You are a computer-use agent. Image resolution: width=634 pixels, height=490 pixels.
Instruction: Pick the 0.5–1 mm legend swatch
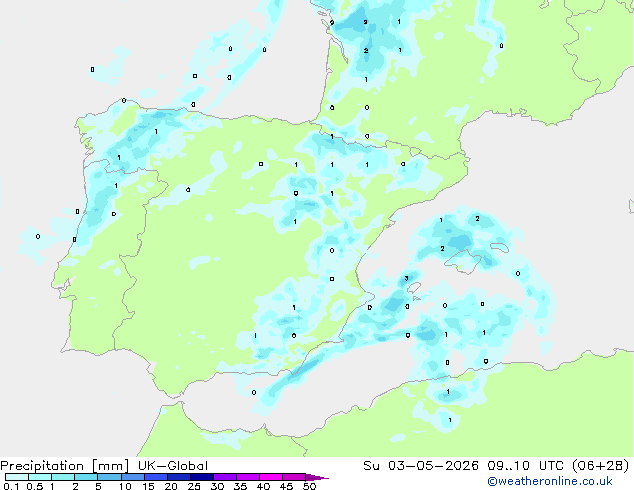[40, 477]
